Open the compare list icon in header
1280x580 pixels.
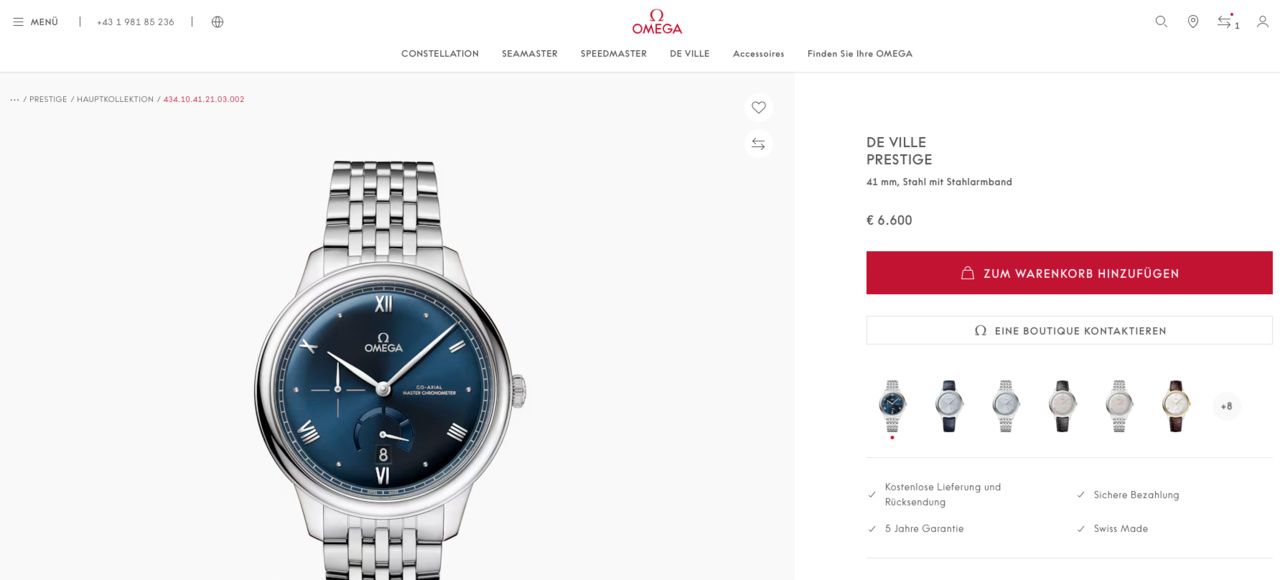click(x=1227, y=21)
